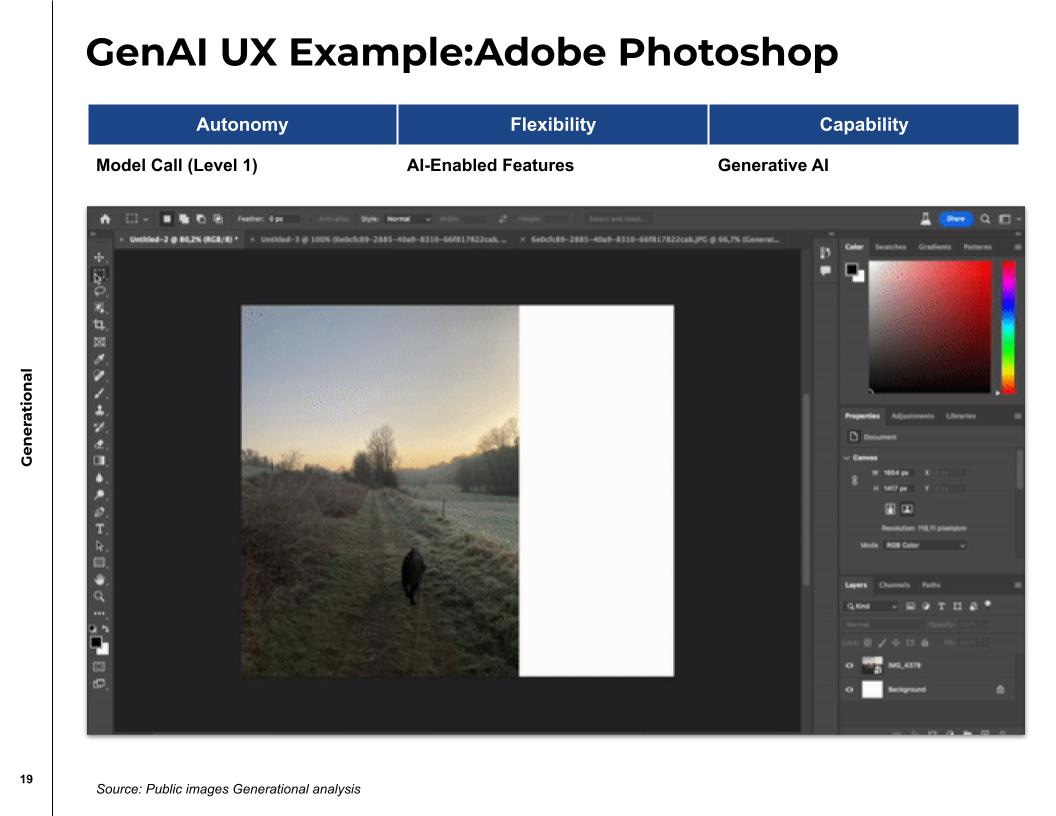
Task: Toggle the layer filter on/off switch
Action: click(988, 604)
